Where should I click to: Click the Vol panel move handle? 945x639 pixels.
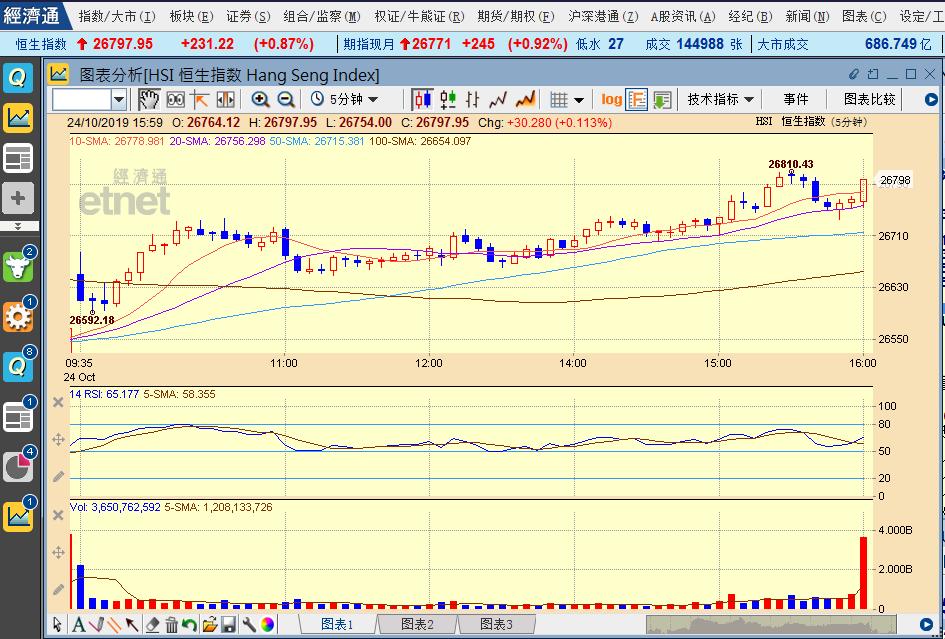click(x=58, y=552)
